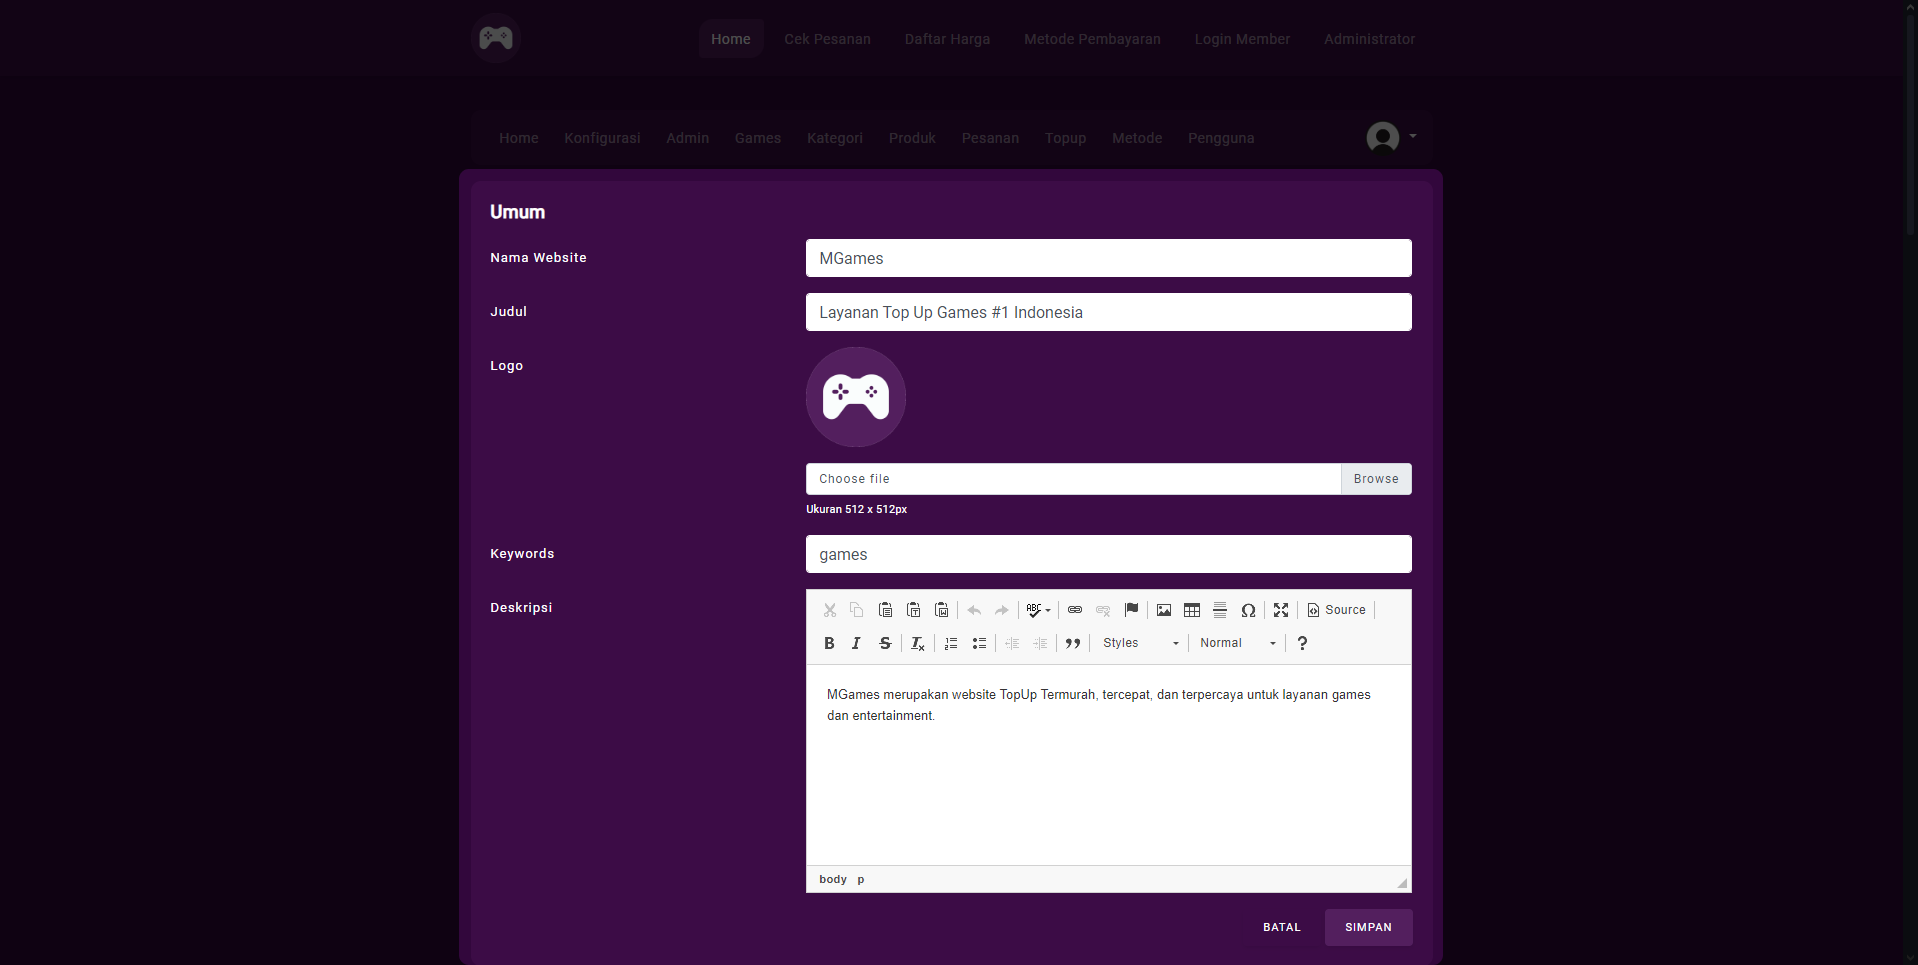Click the SIMPAN button

[1368, 928]
